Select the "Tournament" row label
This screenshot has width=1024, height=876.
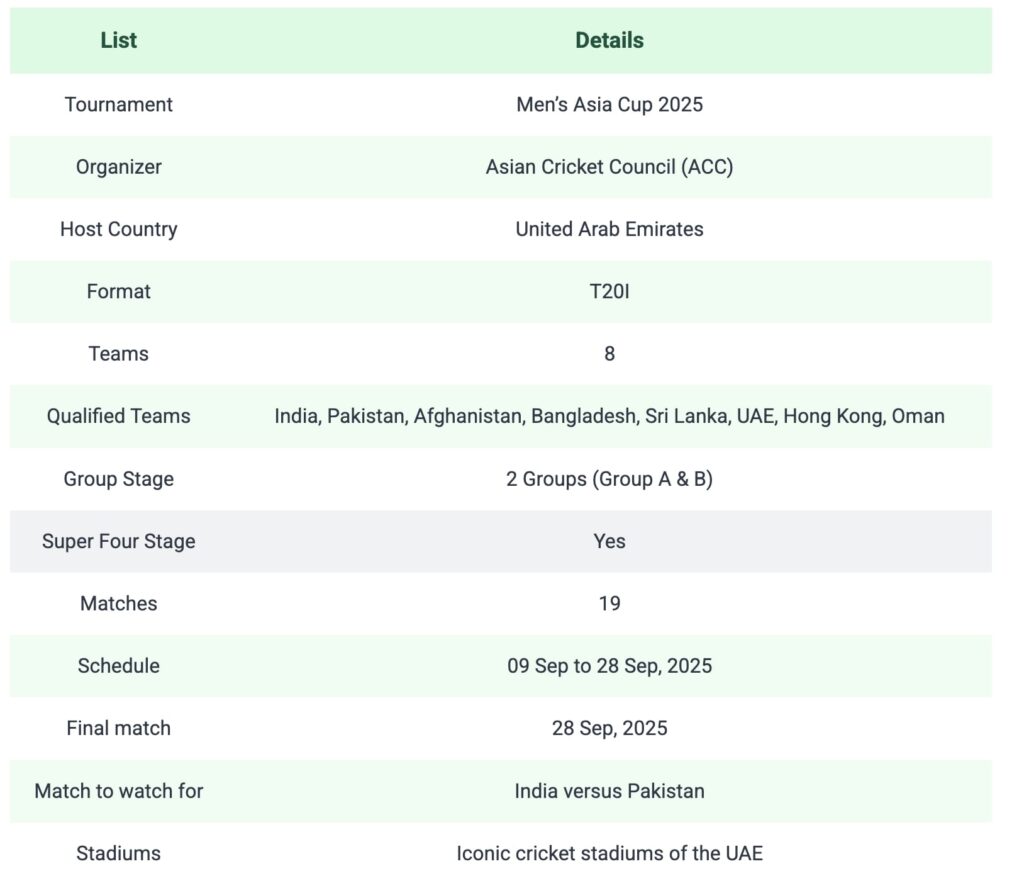click(x=118, y=104)
